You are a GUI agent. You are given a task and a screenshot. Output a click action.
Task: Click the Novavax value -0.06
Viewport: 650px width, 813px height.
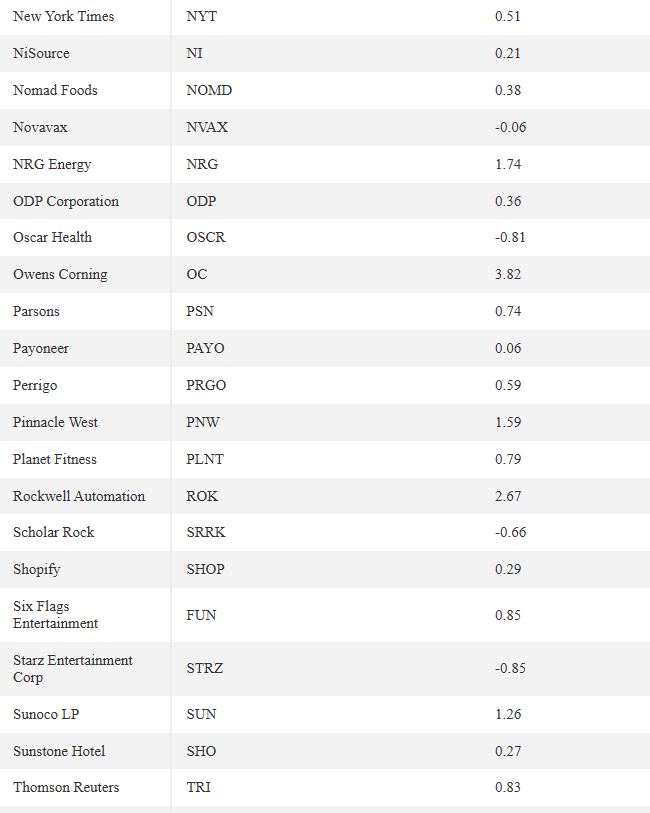pyautogui.click(x=510, y=127)
